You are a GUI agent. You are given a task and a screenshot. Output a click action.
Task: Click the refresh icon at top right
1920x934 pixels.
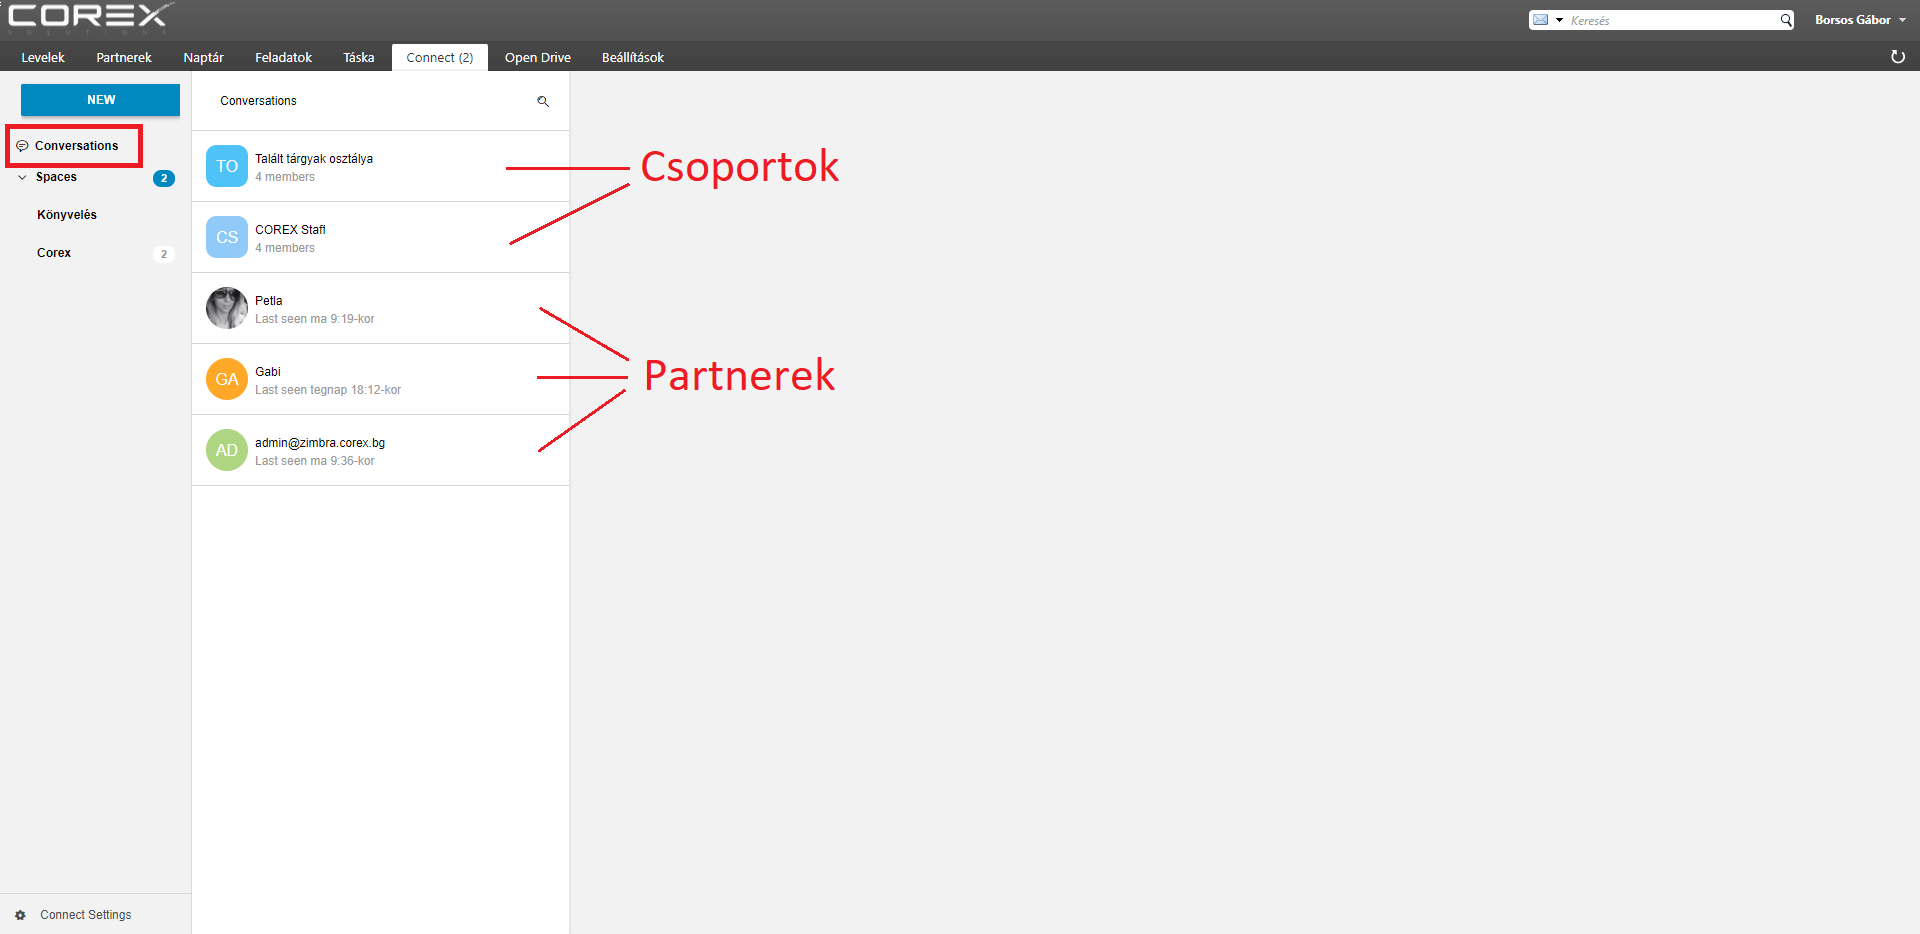1897,57
